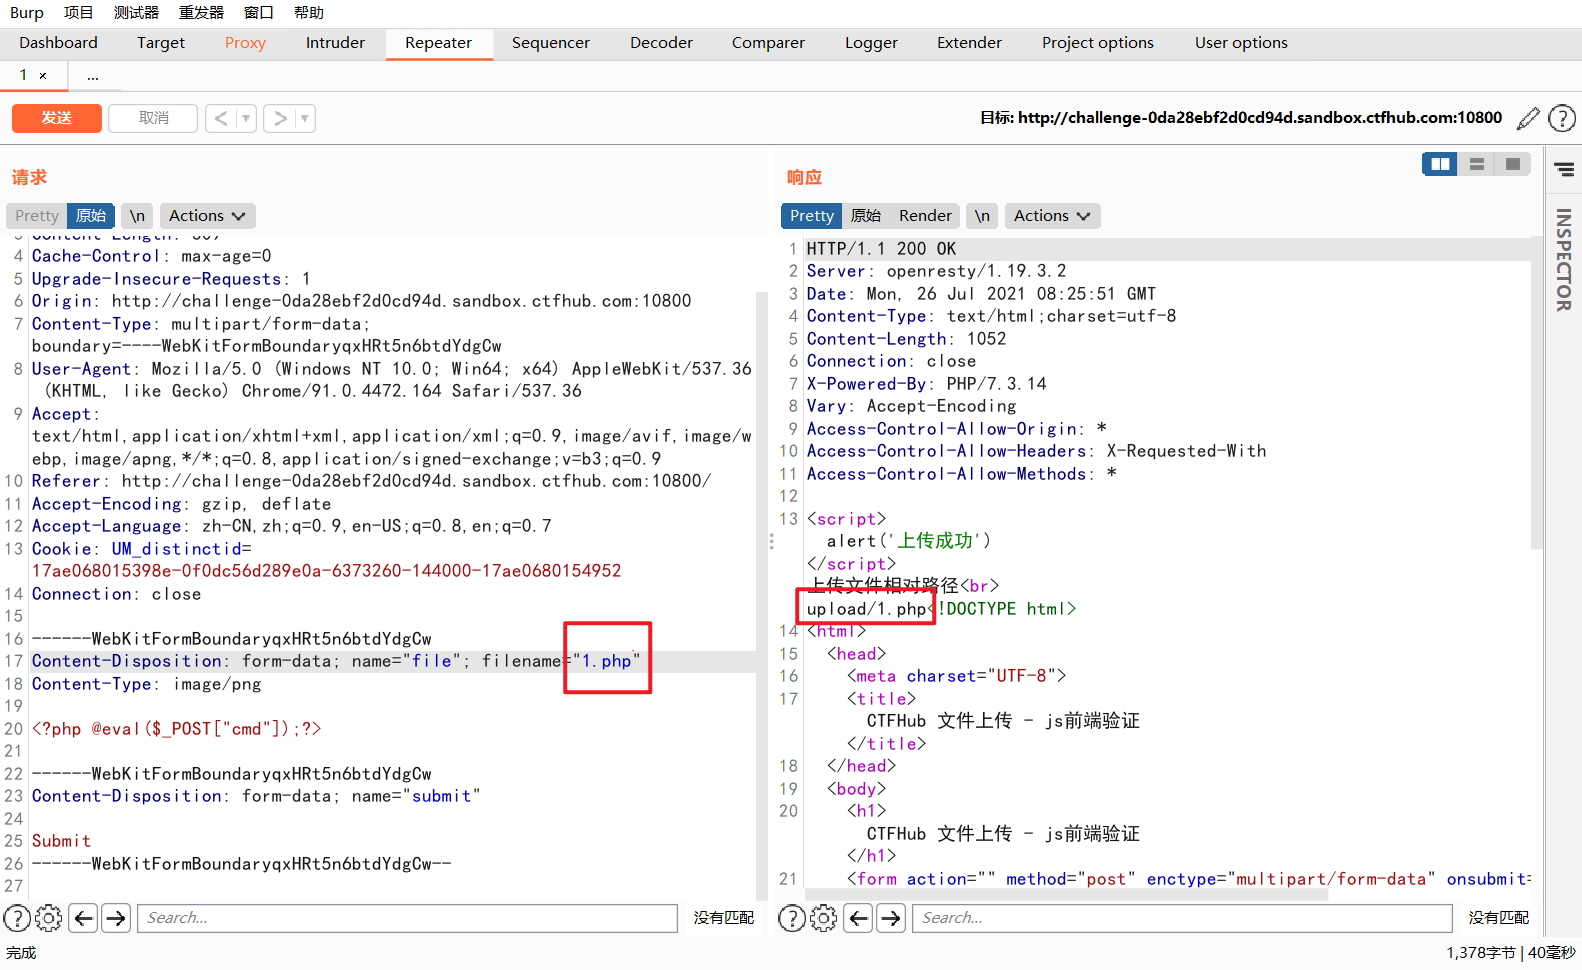Open the 窗口 menu
This screenshot has height=970, width=1582.
pos(259,13)
